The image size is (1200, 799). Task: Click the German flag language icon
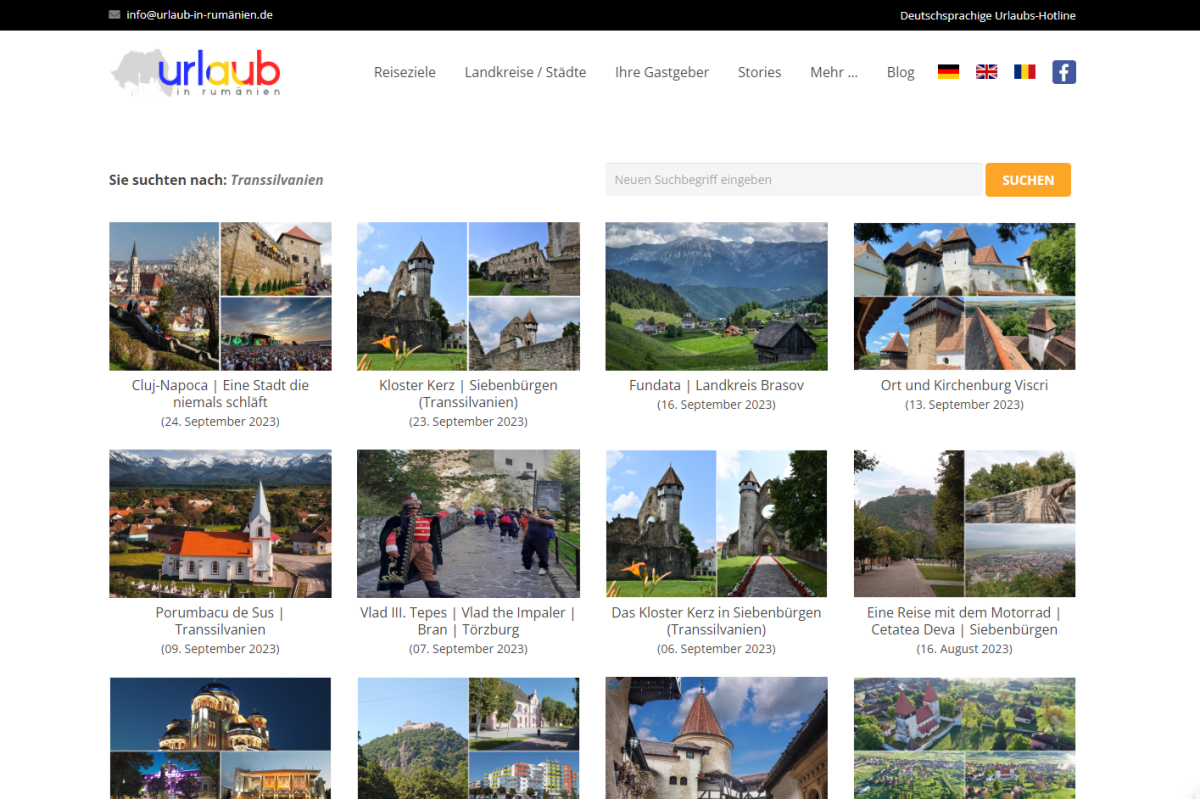click(x=948, y=72)
